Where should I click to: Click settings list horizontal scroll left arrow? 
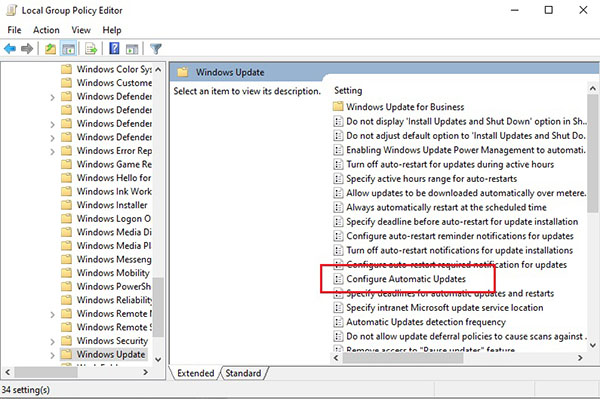click(x=336, y=358)
